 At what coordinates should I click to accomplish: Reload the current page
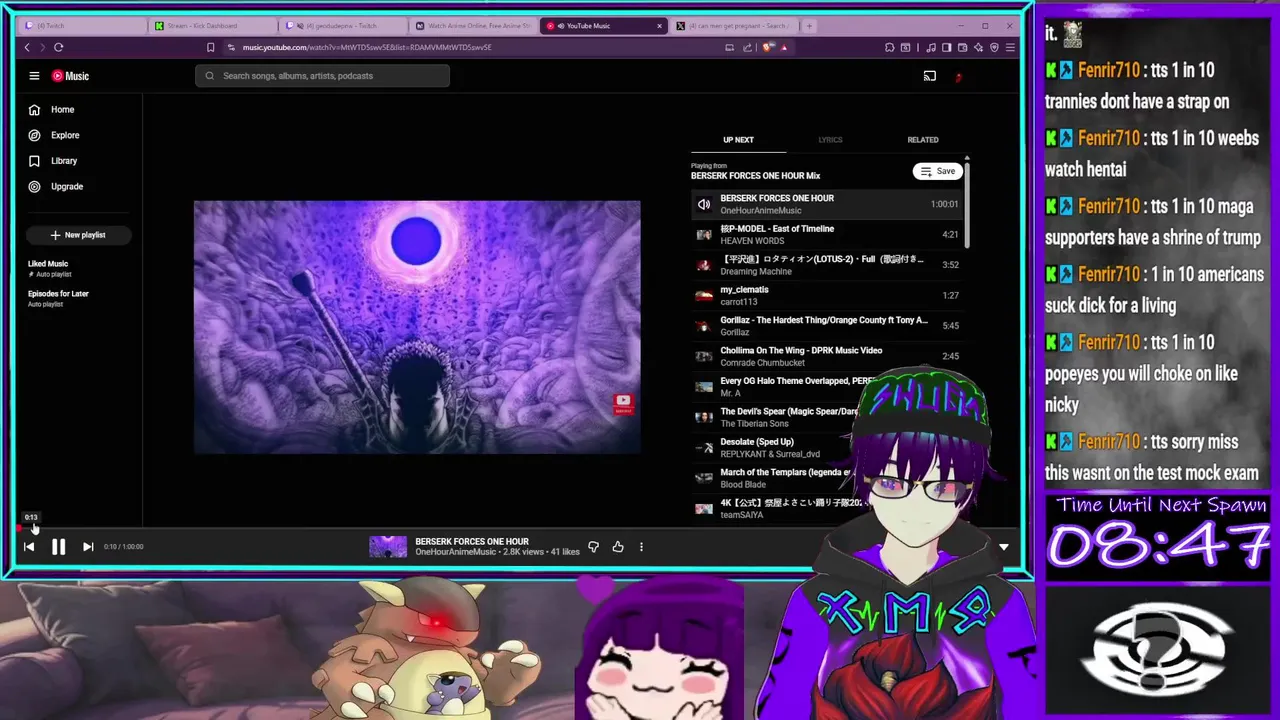click(x=59, y=47)
